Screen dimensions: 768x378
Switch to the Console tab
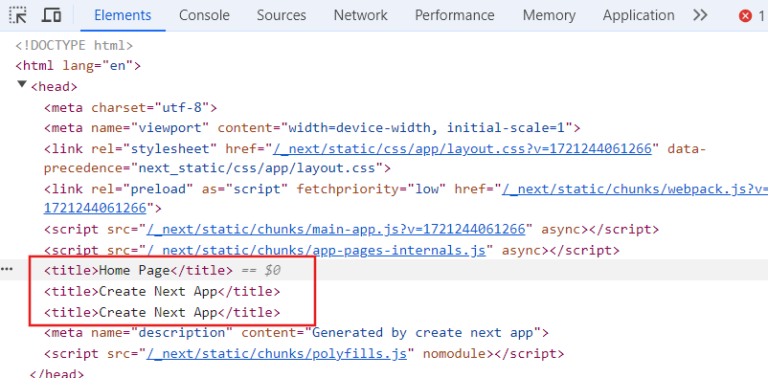(204, 15)
